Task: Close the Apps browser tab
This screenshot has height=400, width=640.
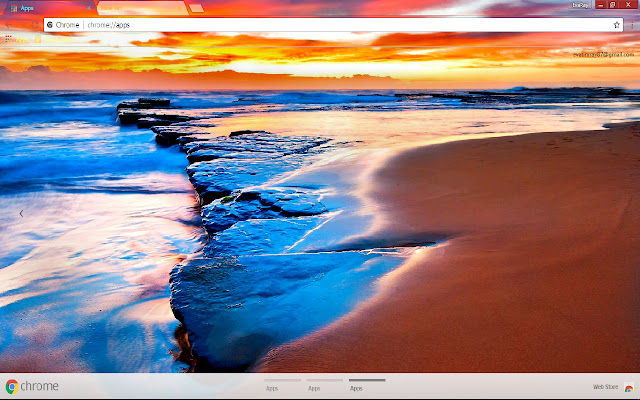Action: coord(89,8)
